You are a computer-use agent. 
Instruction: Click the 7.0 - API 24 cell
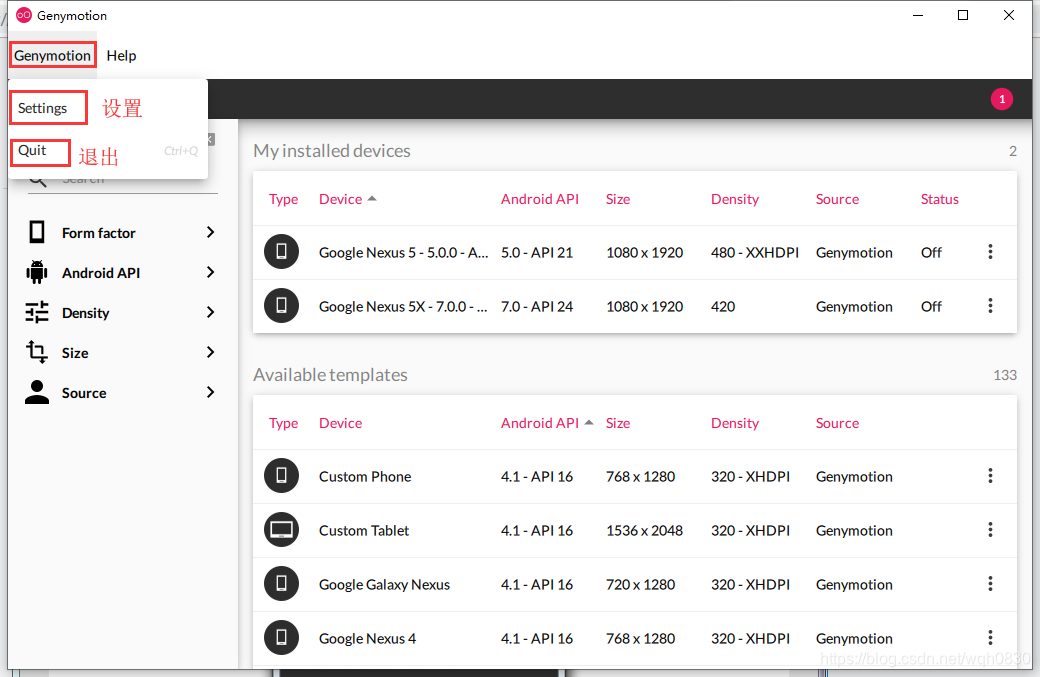pos(537,306)
